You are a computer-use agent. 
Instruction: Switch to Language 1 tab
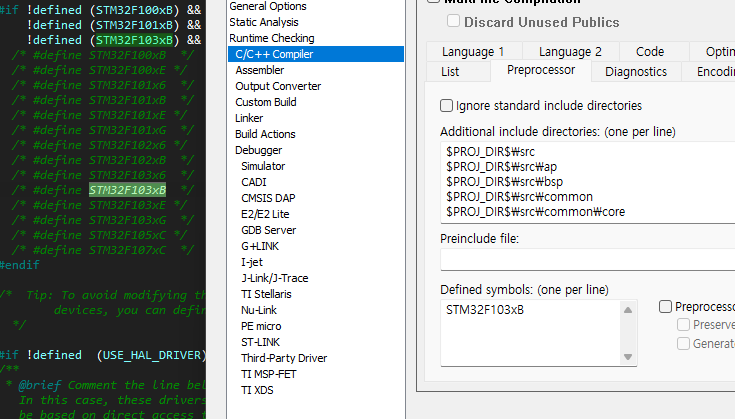click(x=473, y=52)
